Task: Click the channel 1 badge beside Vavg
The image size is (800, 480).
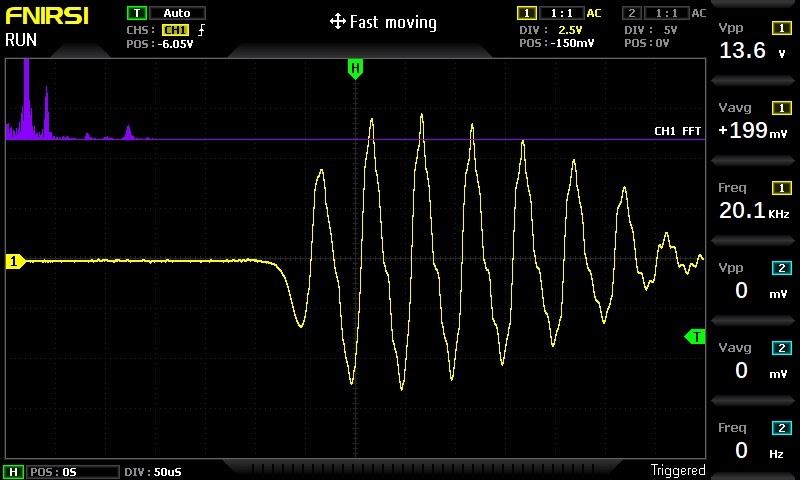Action: [x=782, y=108]
